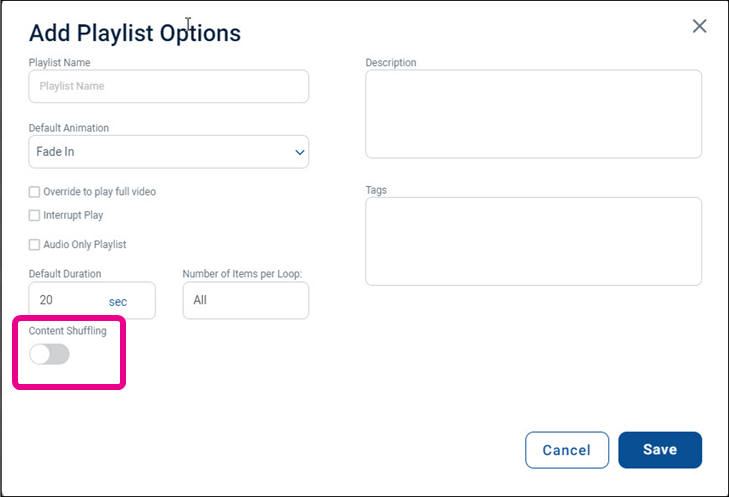The image size is (729, 497).
Task: Click the chevron arrow in Default Animation
Action: coord(300,152)
